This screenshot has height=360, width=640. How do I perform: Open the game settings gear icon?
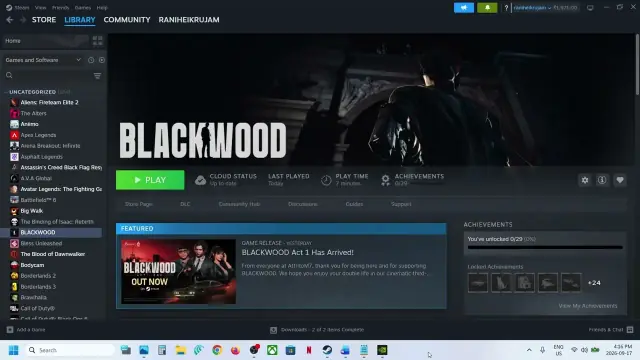click(585, 180)
